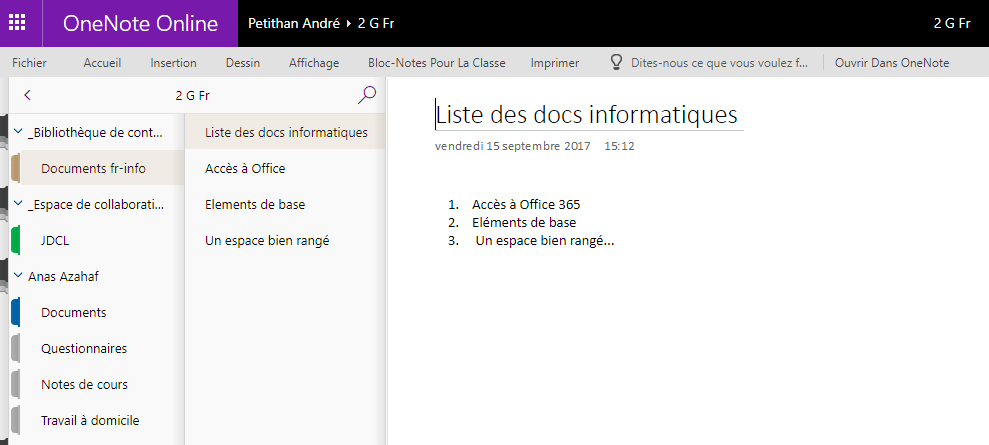Click the OneNote Online brand link
The width and height of the screenshot is (989, 445).
(140, 23)
